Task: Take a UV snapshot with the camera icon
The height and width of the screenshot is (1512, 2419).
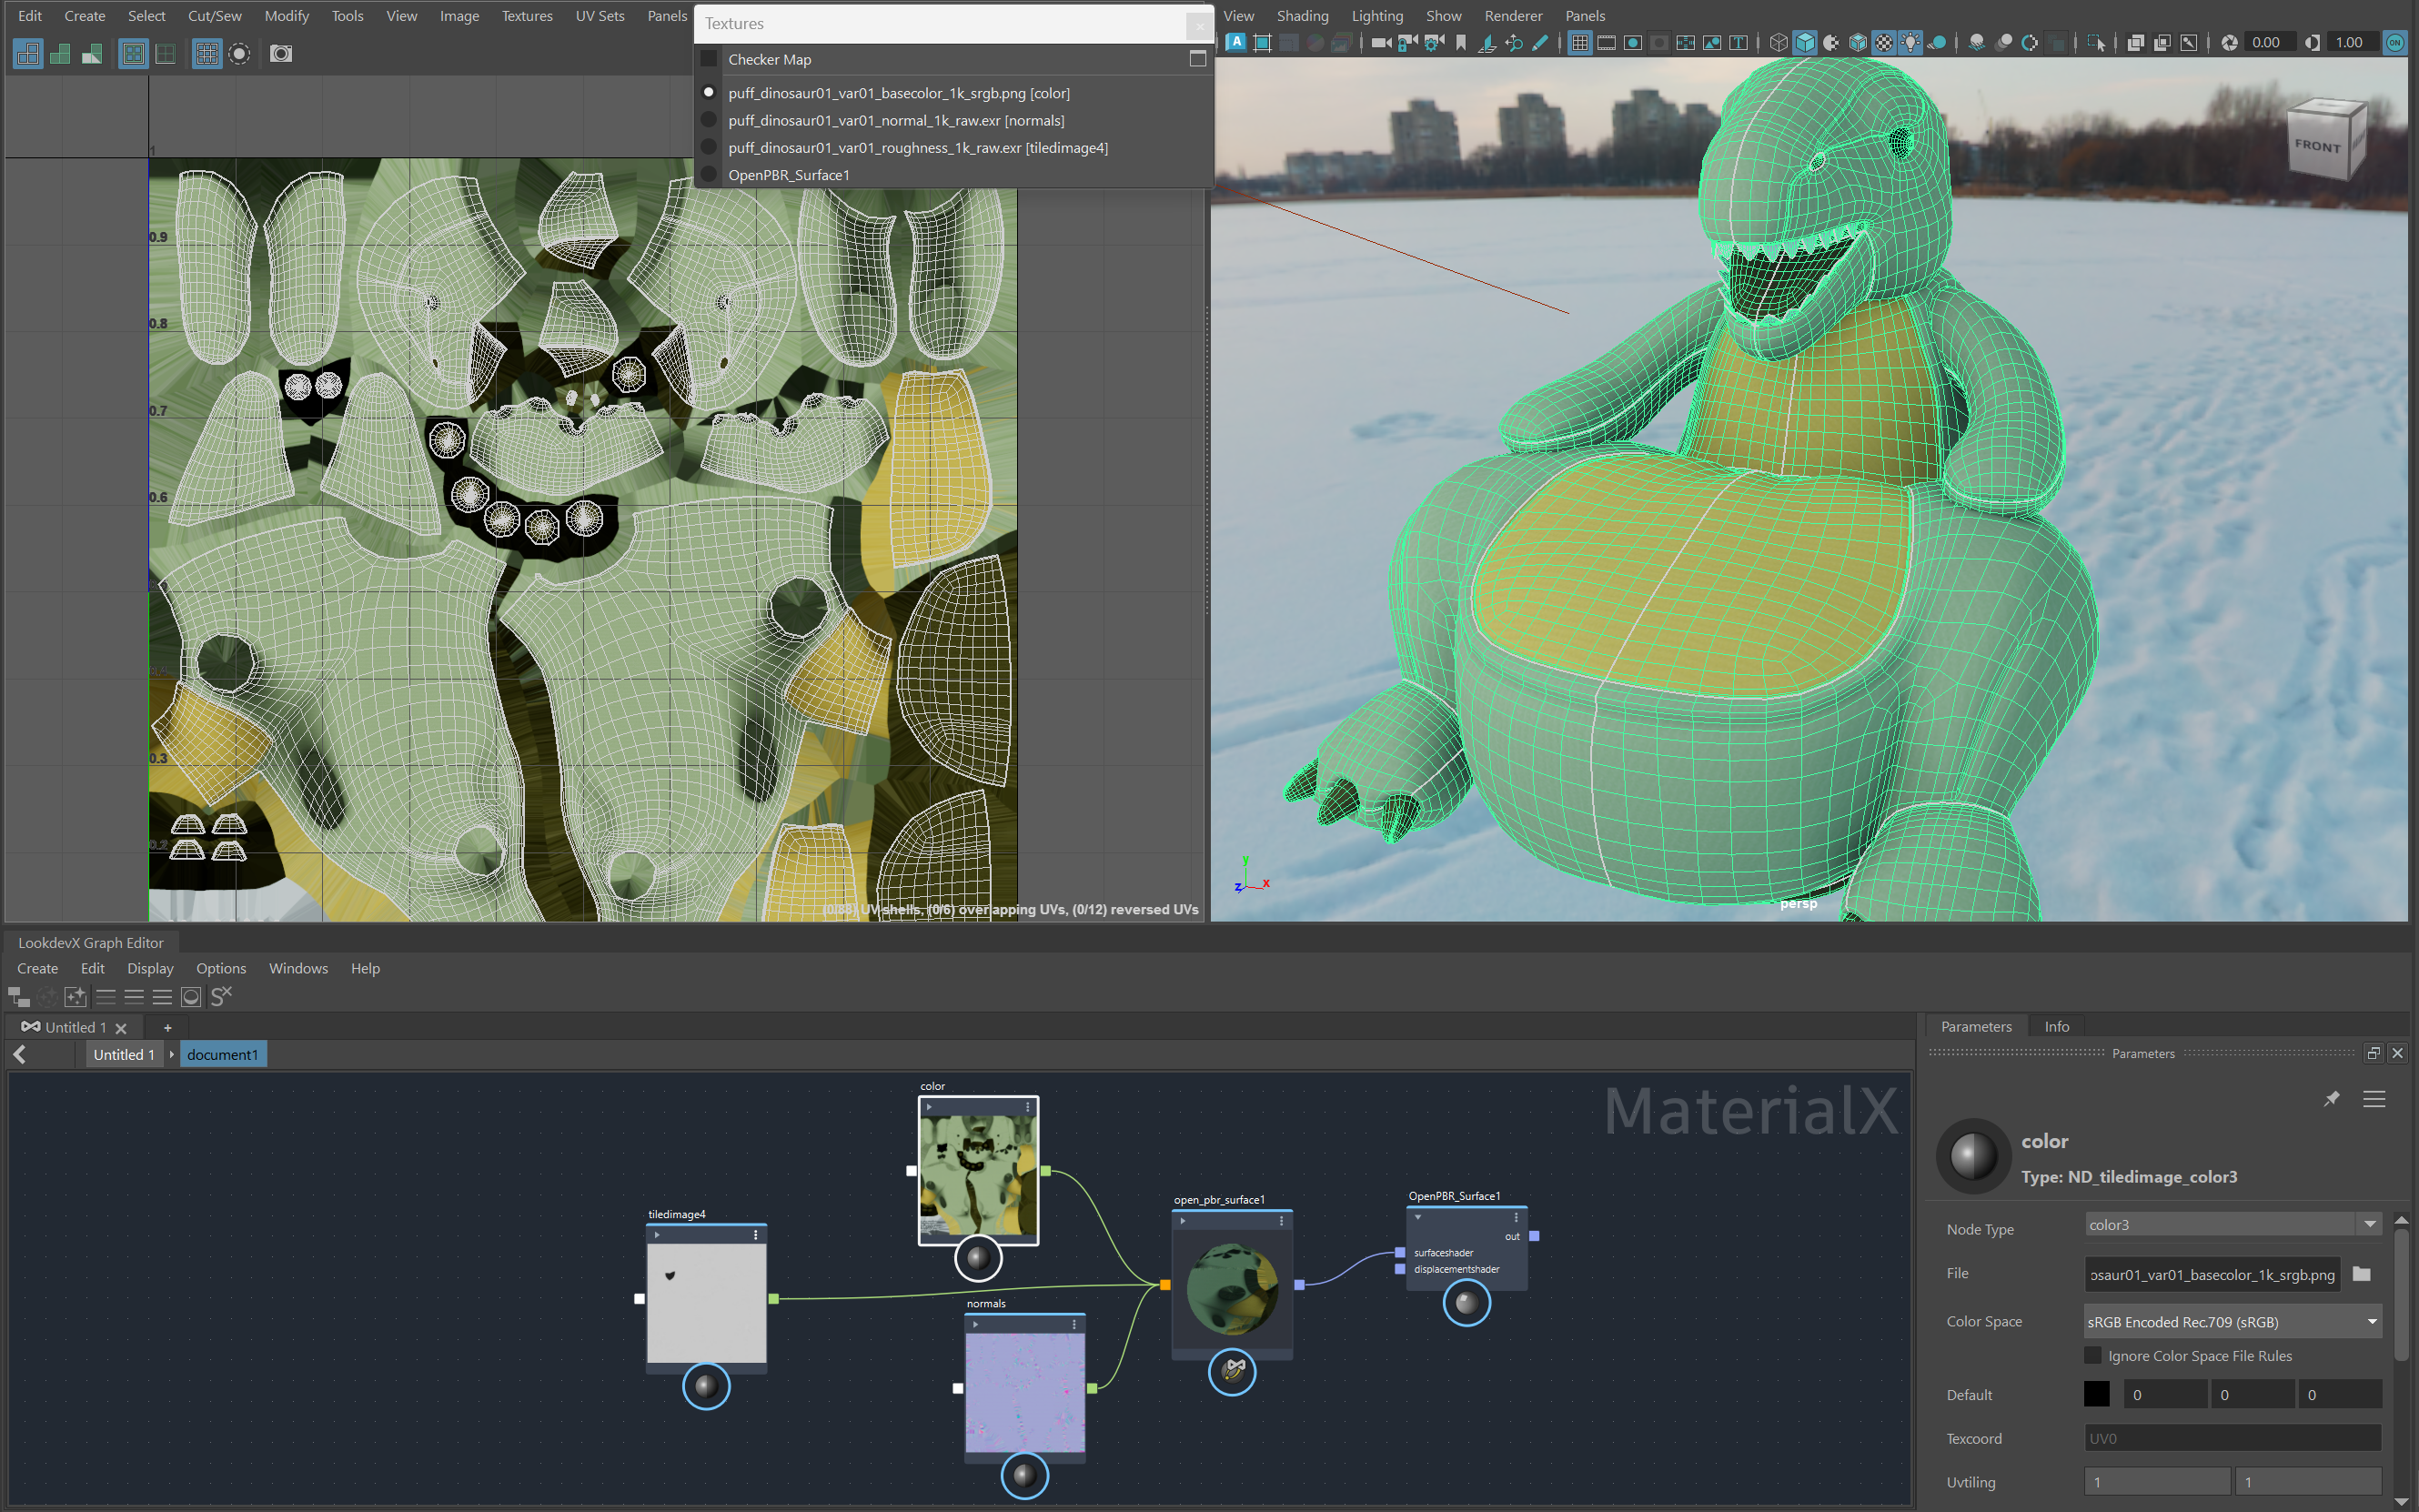Action: coord(281,54)
